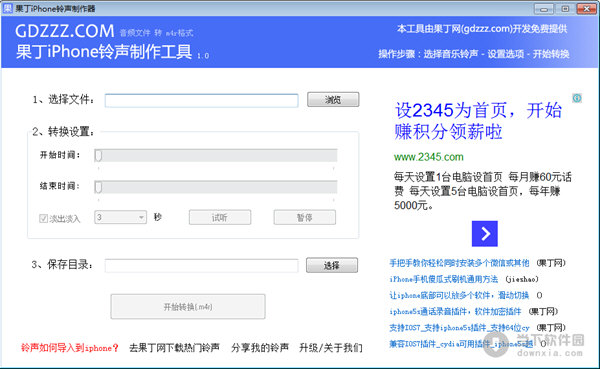This screenshot has height=369, width=600.
Task: Open 支持IOS7_支持iphone5s插件 article link
Action: 459,328
